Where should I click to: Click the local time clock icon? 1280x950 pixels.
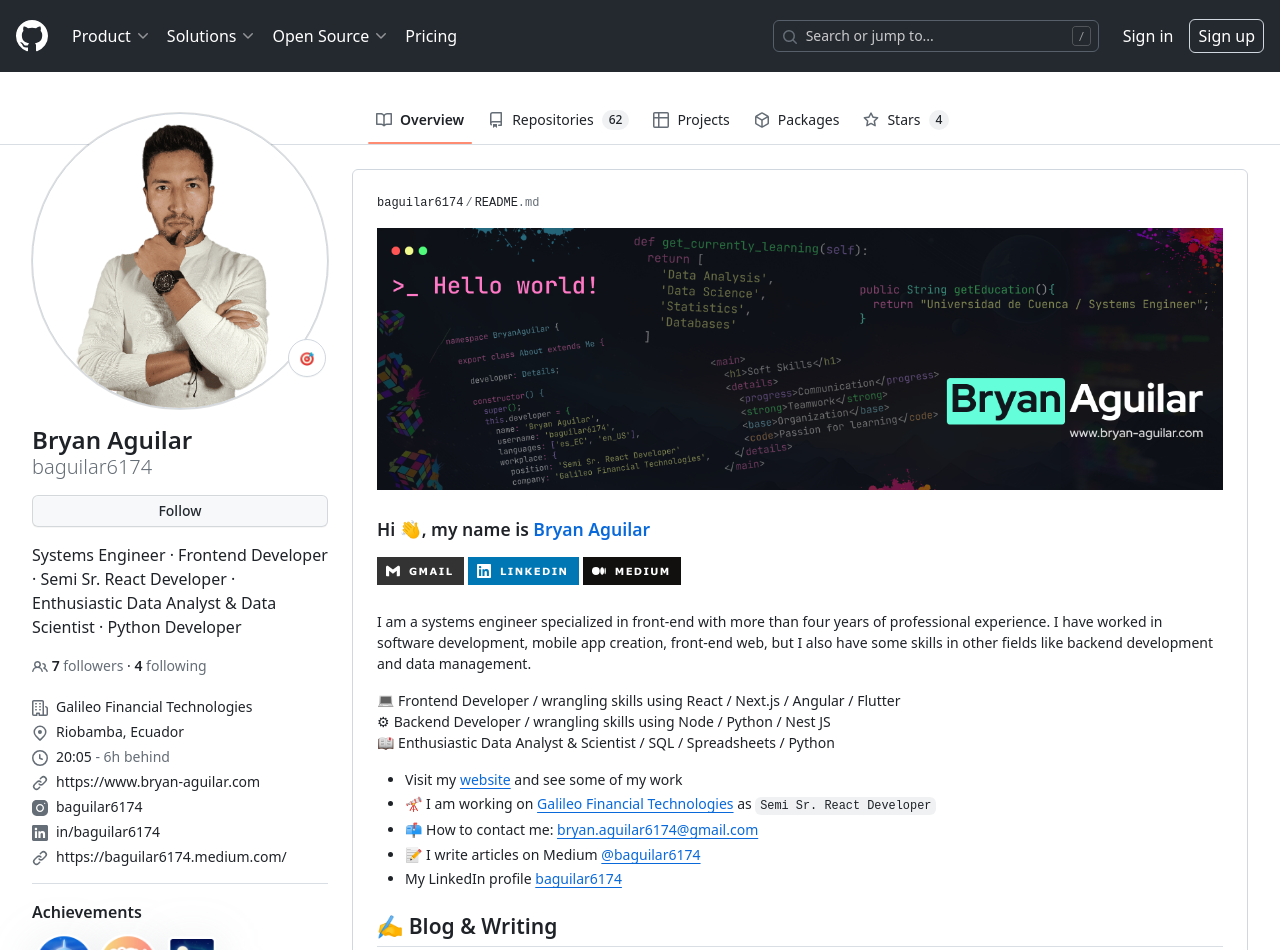[40, 758]
